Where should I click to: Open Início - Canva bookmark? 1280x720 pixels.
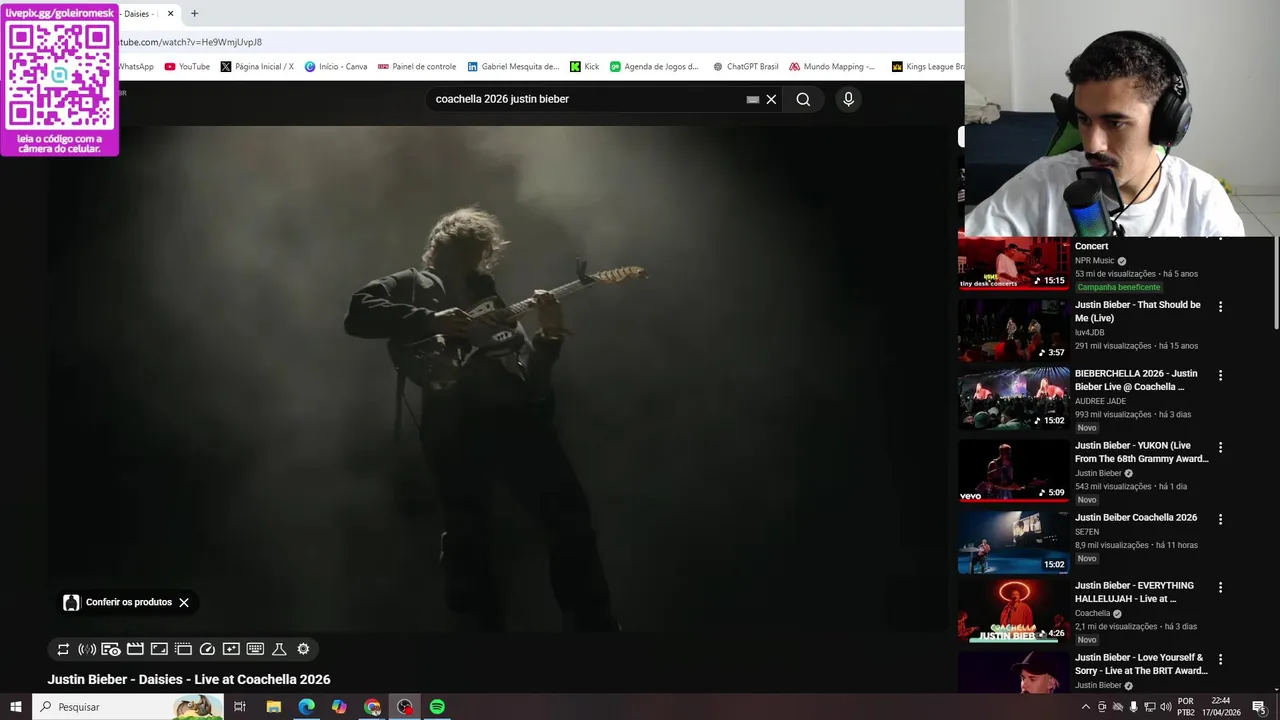coord(336,67)
